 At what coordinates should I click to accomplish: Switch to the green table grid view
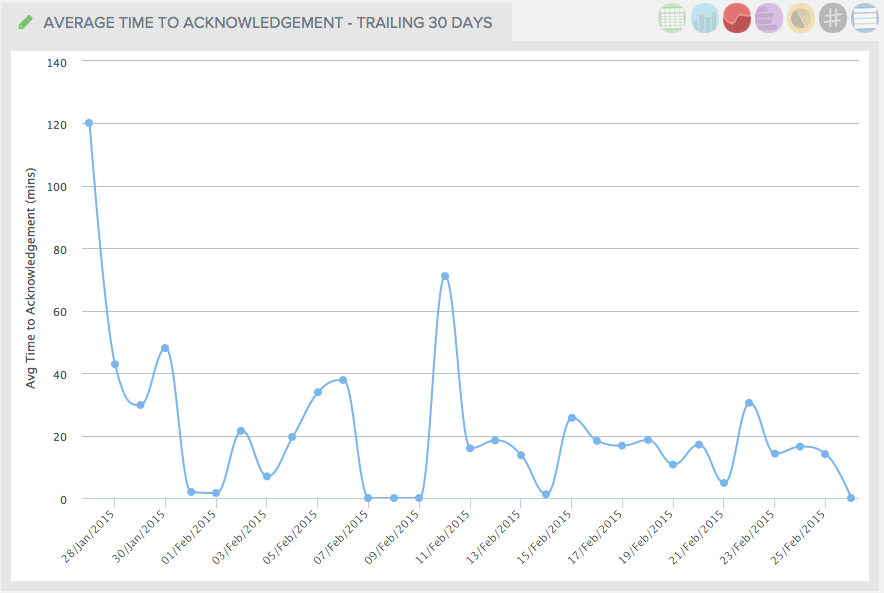[672, 18]
